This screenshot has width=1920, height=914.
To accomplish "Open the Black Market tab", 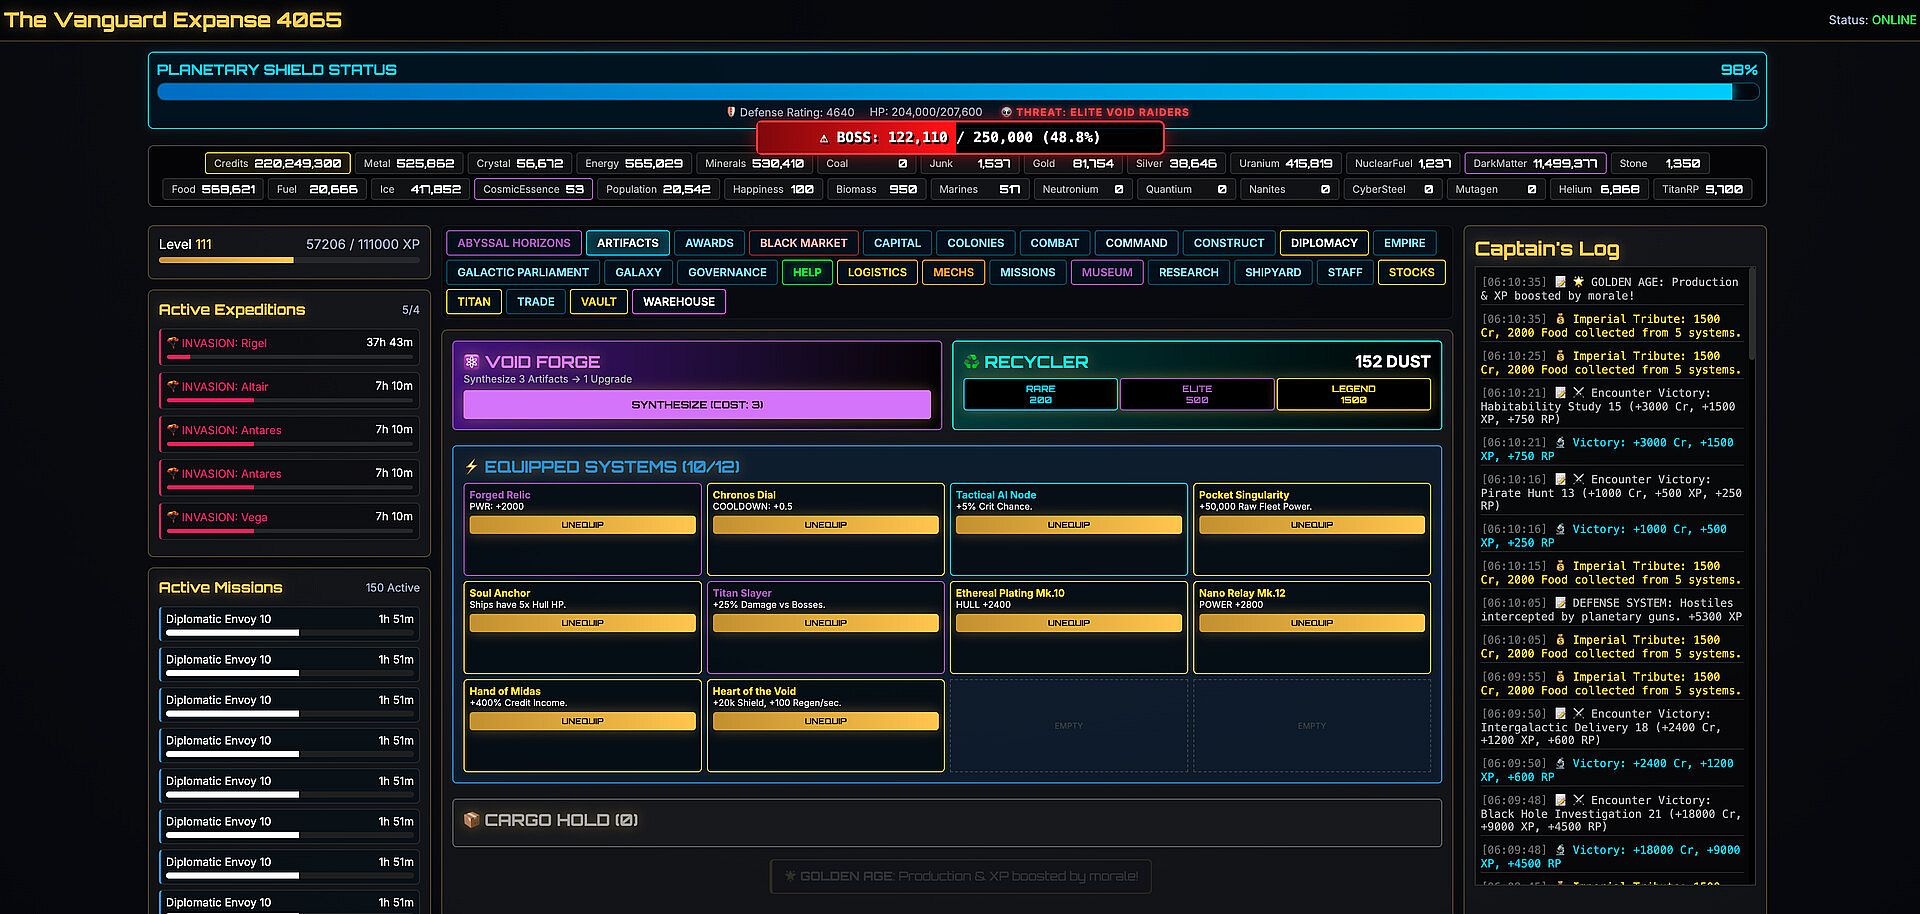I will (x=803, y=243).
